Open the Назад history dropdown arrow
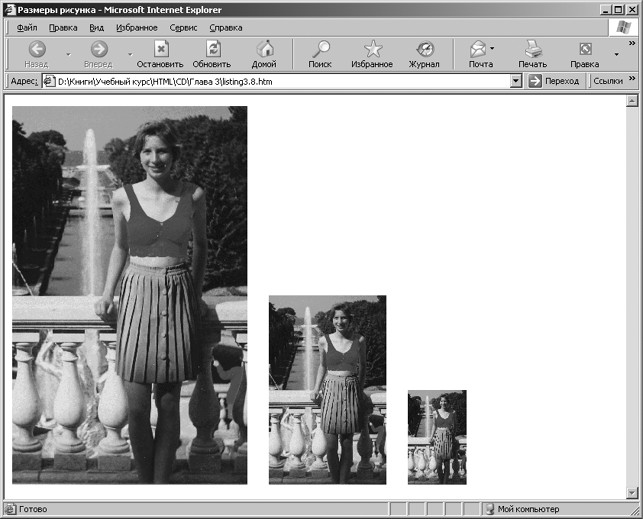The height and width of the screenshot is (519, 643). 68,54
